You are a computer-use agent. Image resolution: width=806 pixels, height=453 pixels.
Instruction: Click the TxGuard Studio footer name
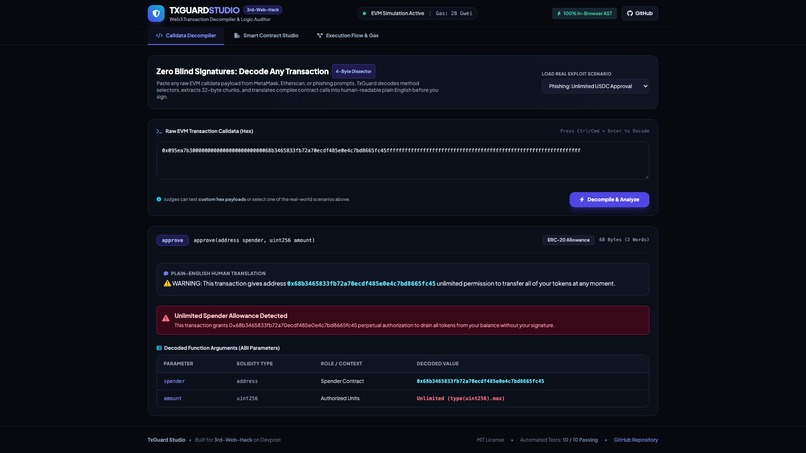[167, 440]
